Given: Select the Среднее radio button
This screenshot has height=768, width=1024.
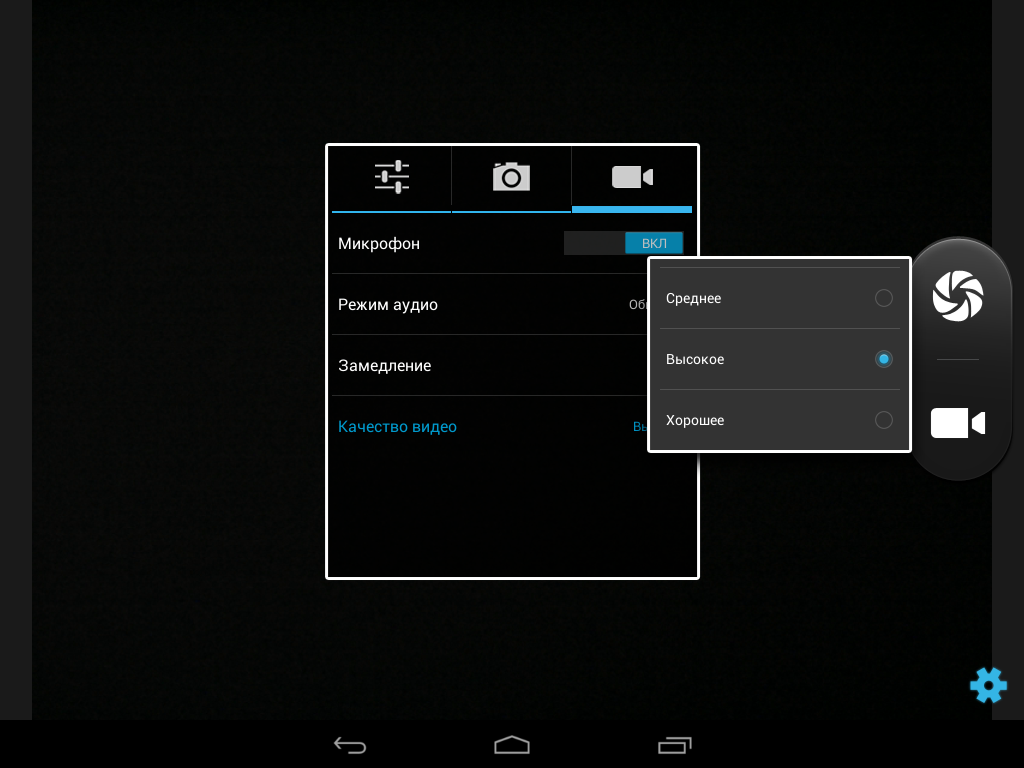Looking at the screenshot, I should coord(883,298).
